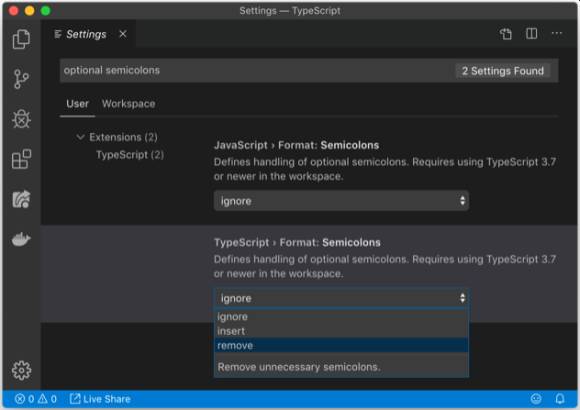The image size is (580, 410).
Task: Click the feedback smiley icon
Action: click(x=536, y=399)
